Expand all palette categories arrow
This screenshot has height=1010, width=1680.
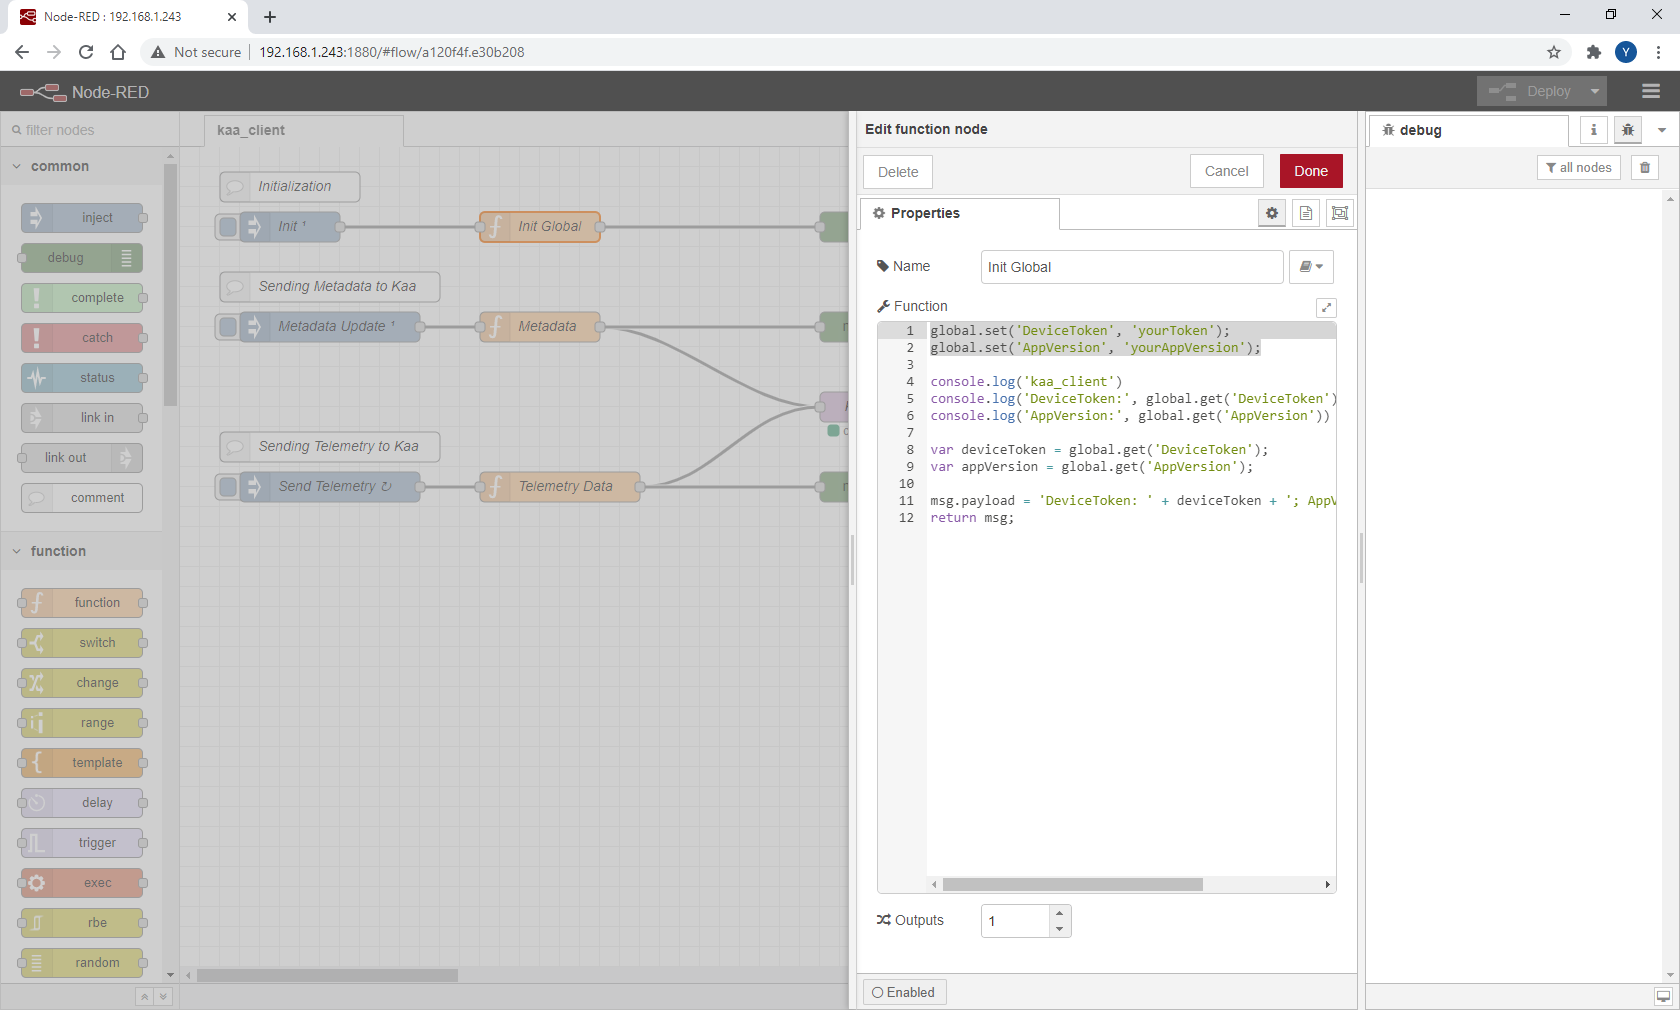point(163,997)
